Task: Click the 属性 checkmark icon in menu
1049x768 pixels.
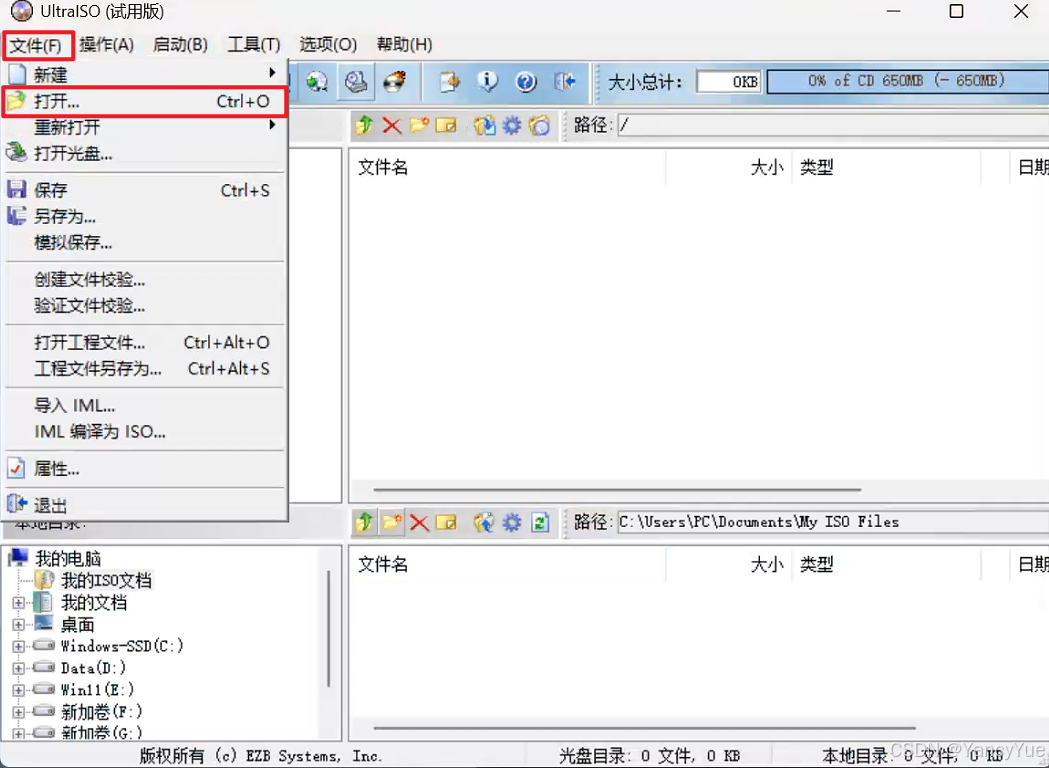Action: coord(16,468)
